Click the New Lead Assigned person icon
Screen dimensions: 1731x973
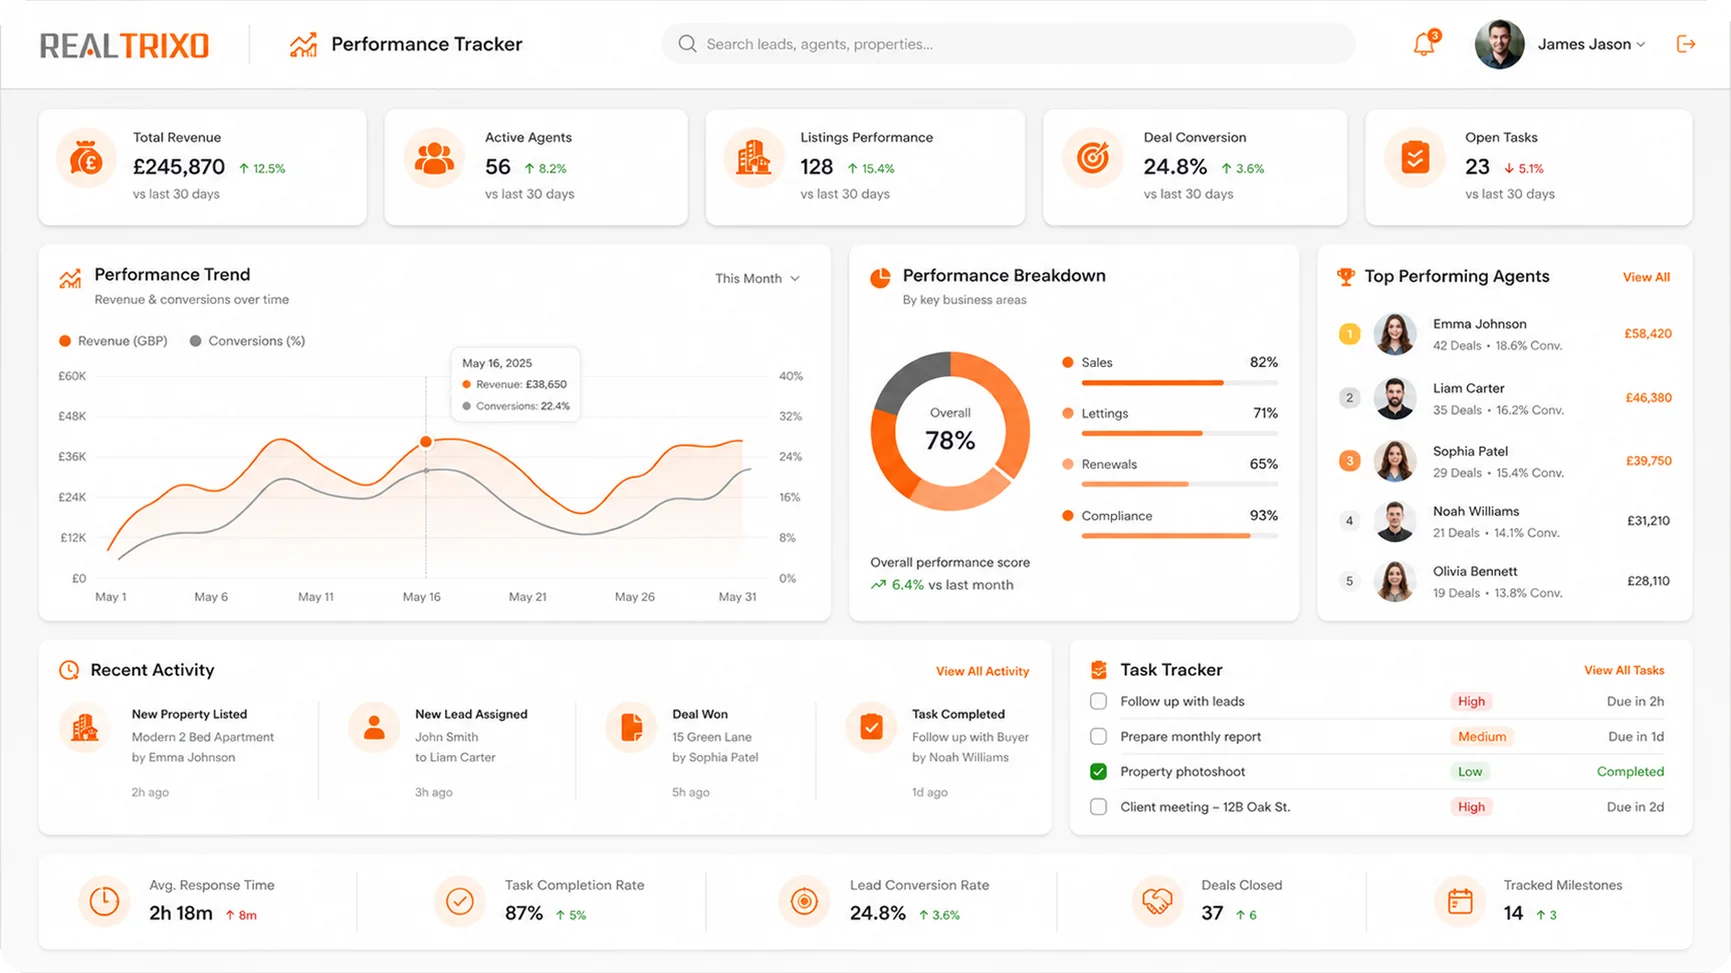(374, 728)
